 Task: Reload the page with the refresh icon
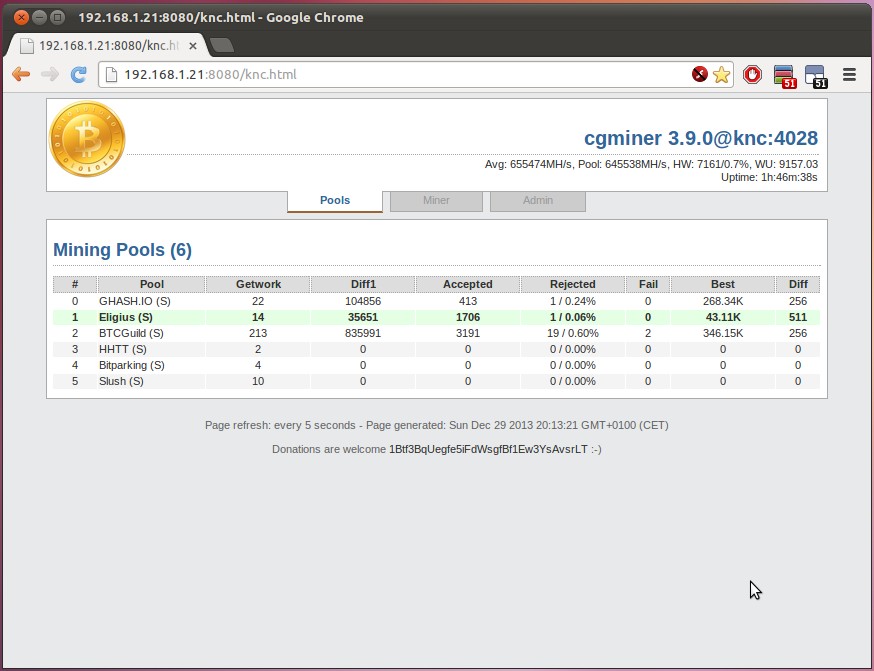(79, 74)
